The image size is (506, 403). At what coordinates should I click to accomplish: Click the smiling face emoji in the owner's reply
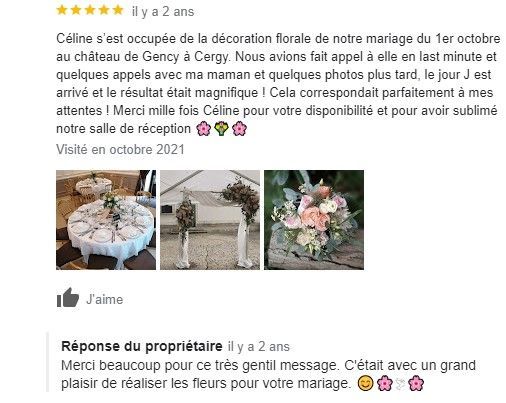pyautogui.click(x=365, y=383)
